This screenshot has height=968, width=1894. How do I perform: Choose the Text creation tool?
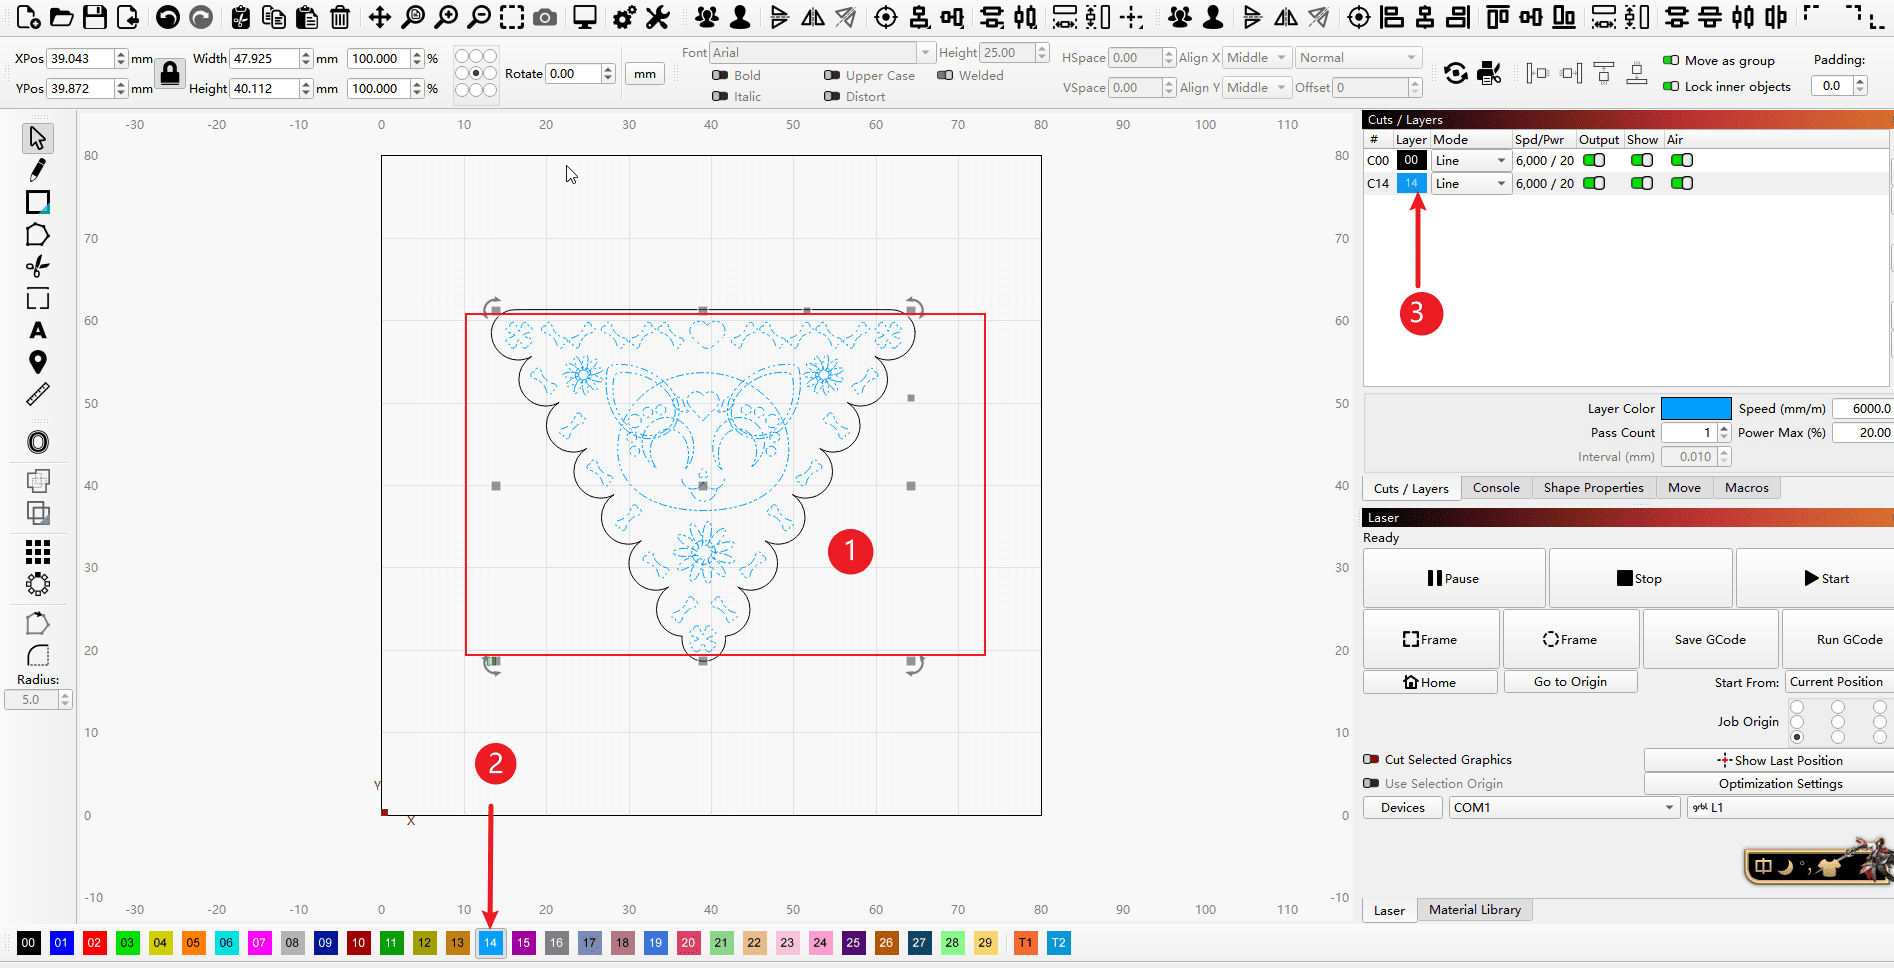[37, 331]
